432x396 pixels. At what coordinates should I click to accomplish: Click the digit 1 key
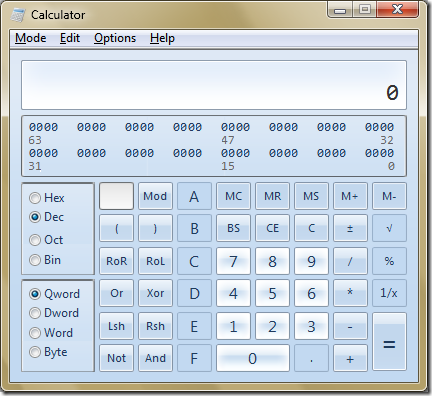pos(233,326)
